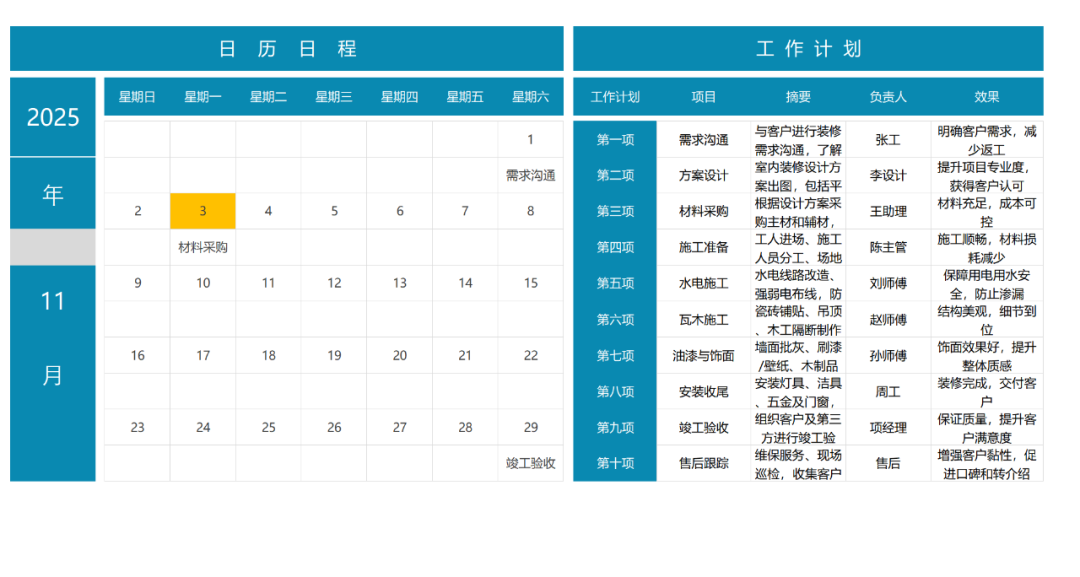Select the 第五项 row label
This screenshot has width=1080, height=577.
(615, 283)
